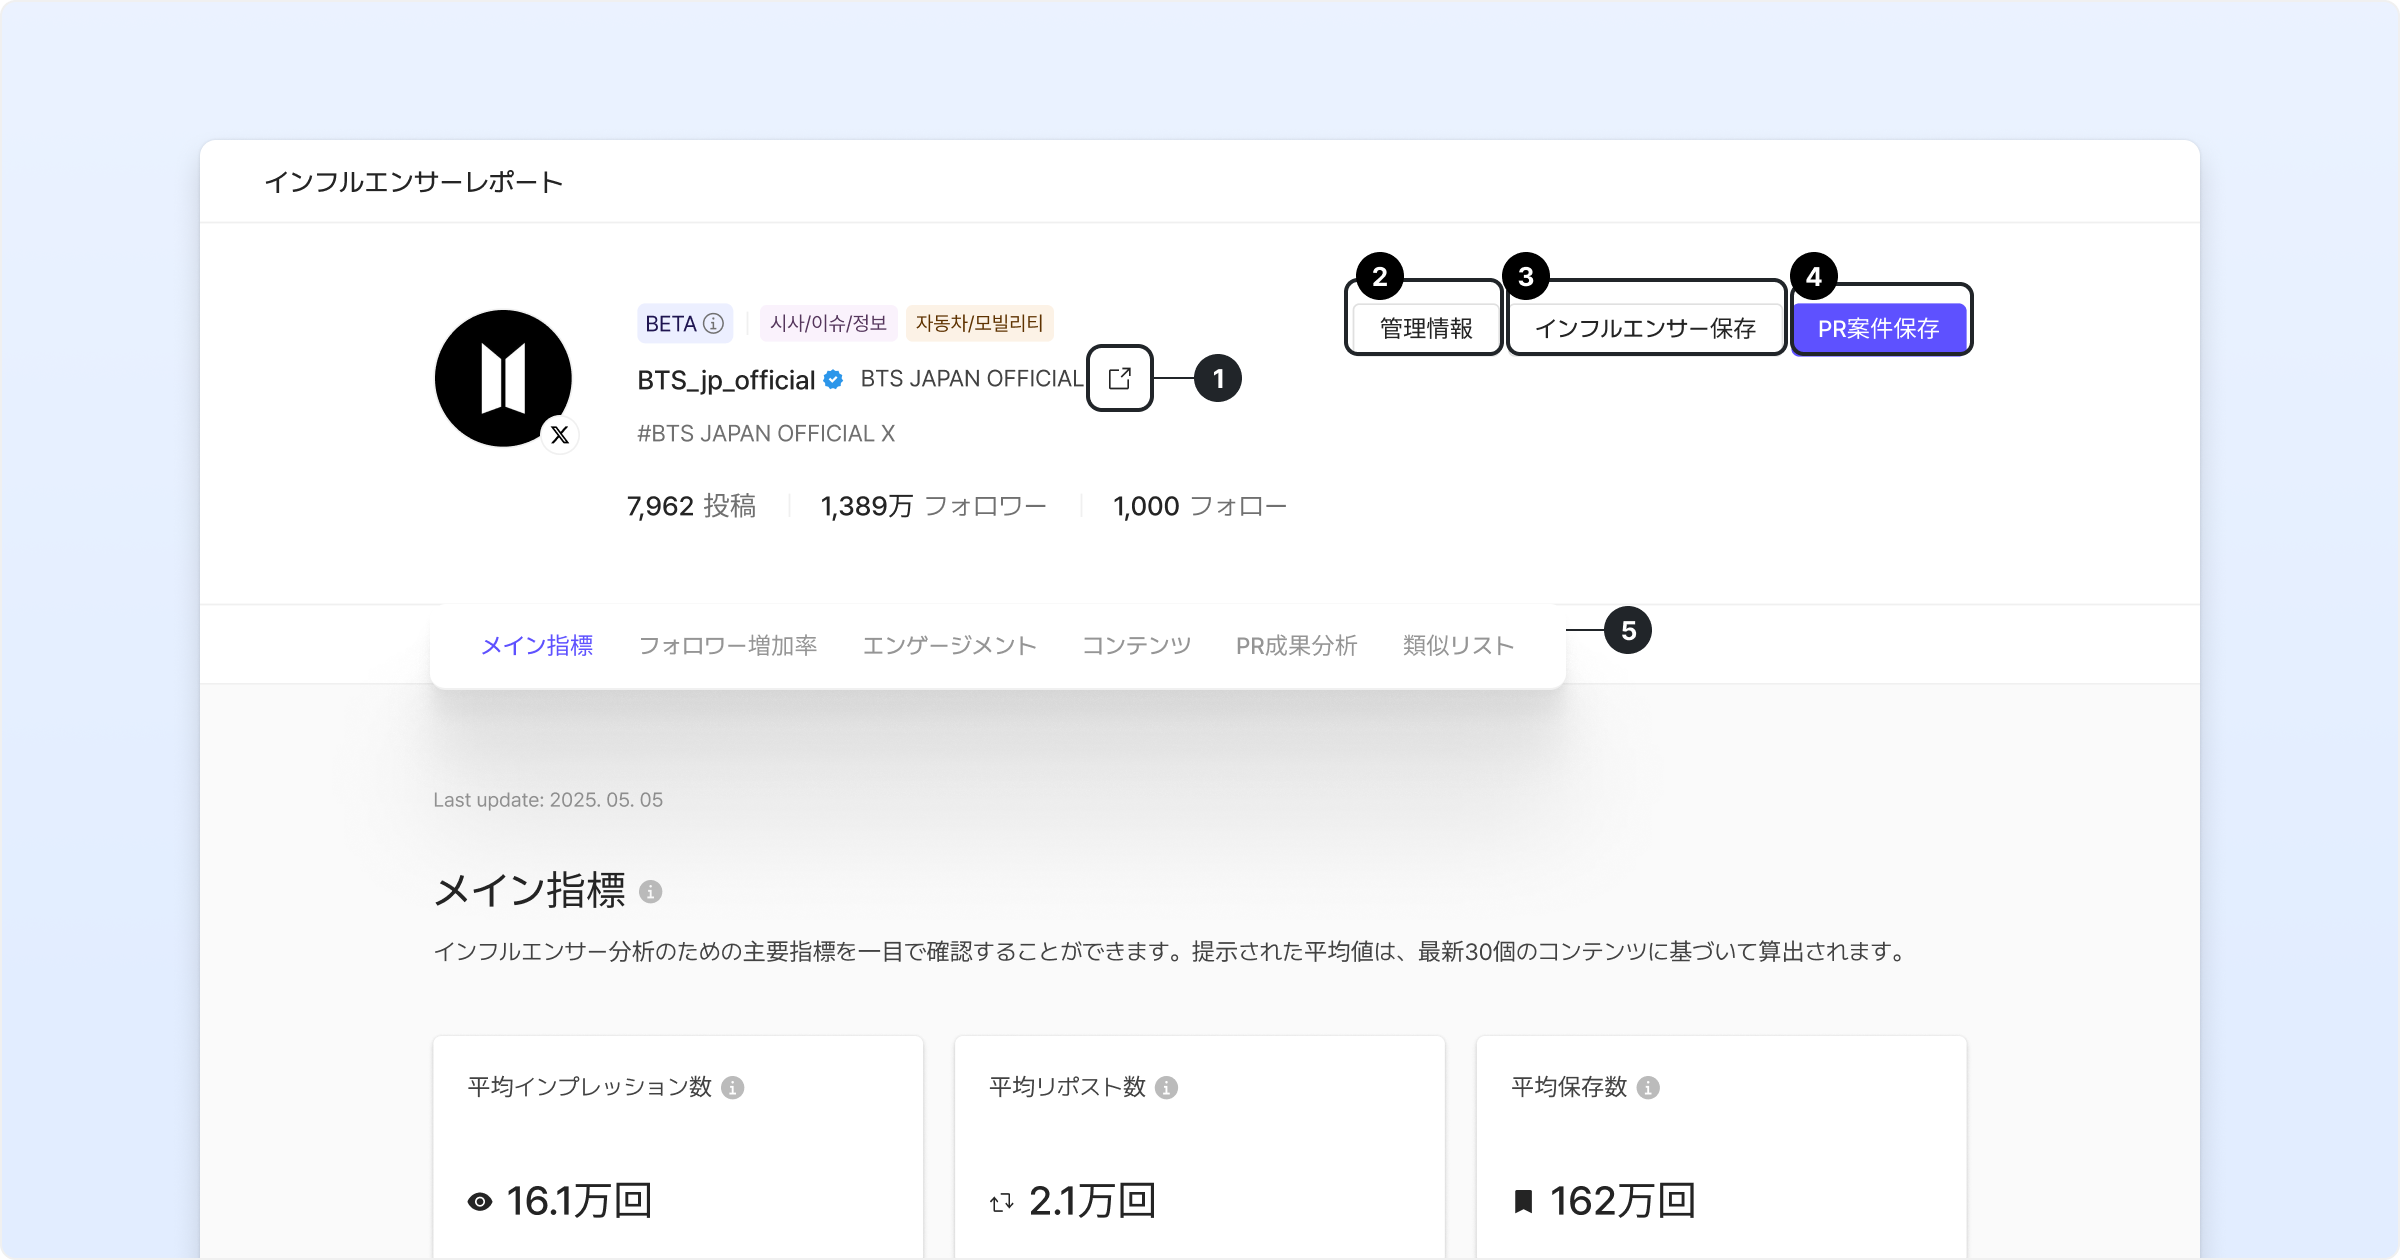Click the BTS profile avatar image
2400x1260 pixels.
(x=503, y=378)
